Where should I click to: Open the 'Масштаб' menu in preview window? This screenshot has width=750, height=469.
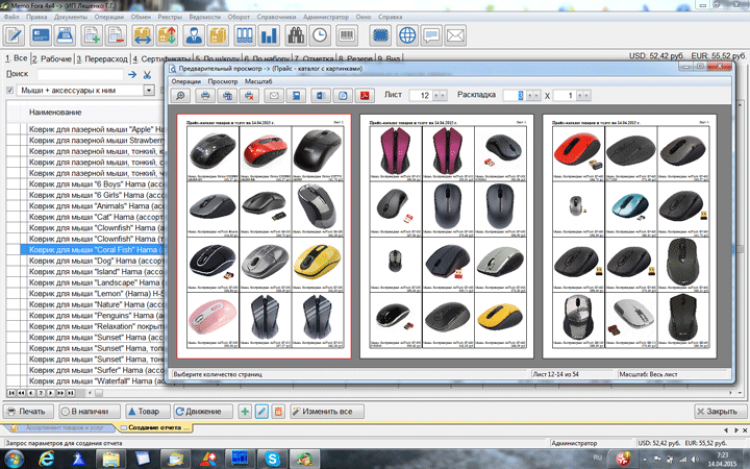(257, 79)
